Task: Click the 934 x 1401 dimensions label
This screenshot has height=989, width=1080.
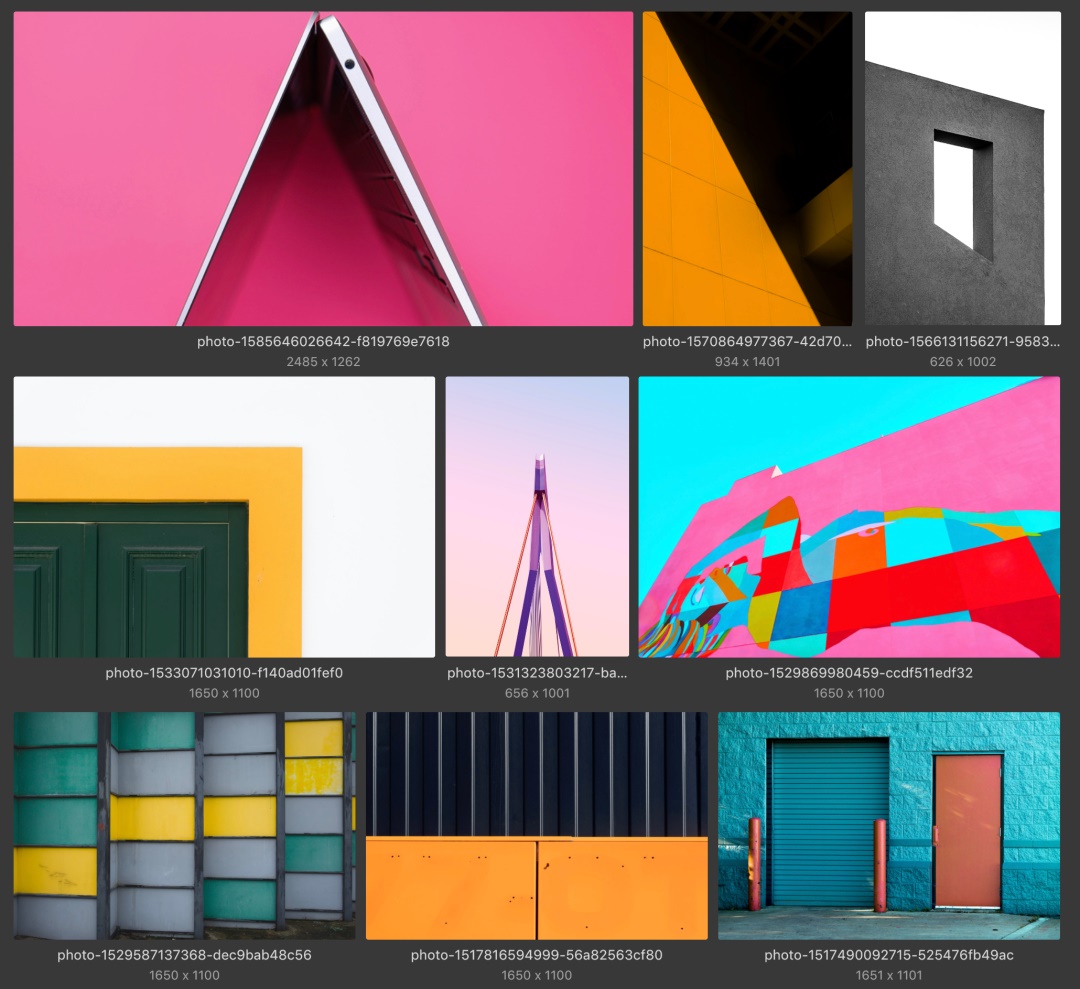Action: tap(747, 362)
